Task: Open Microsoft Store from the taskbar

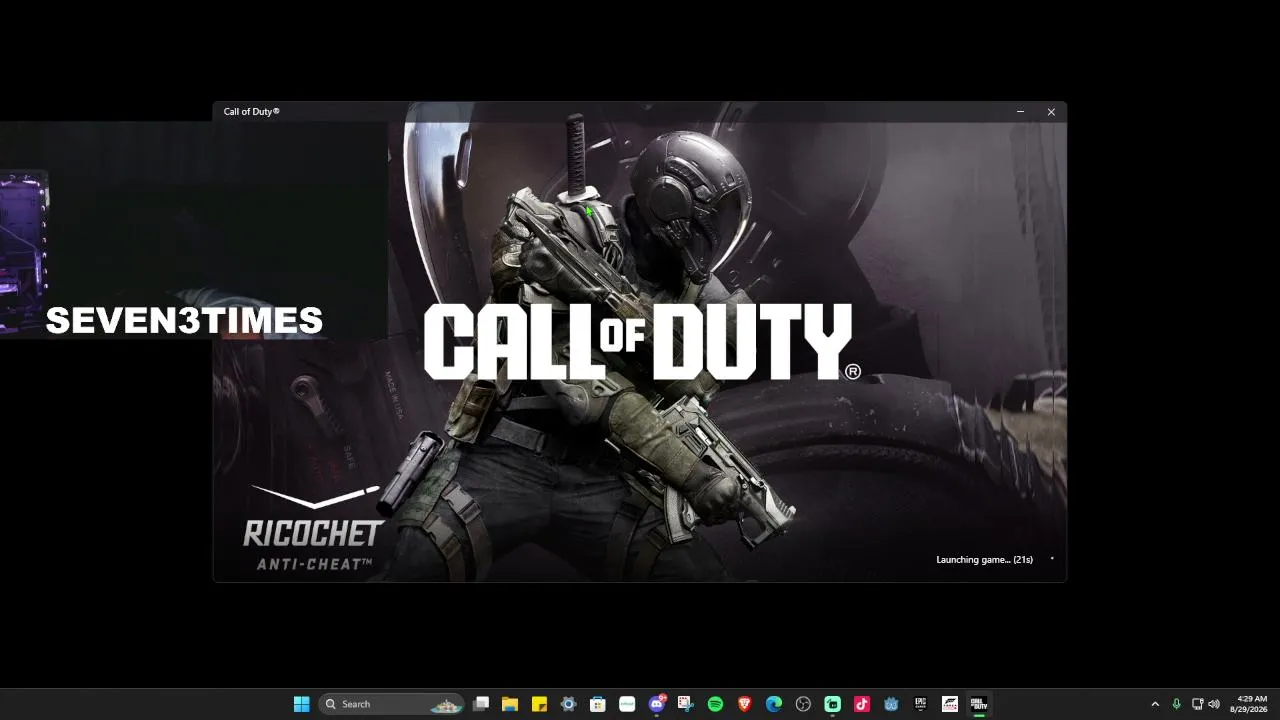Action: coord(598,704)
